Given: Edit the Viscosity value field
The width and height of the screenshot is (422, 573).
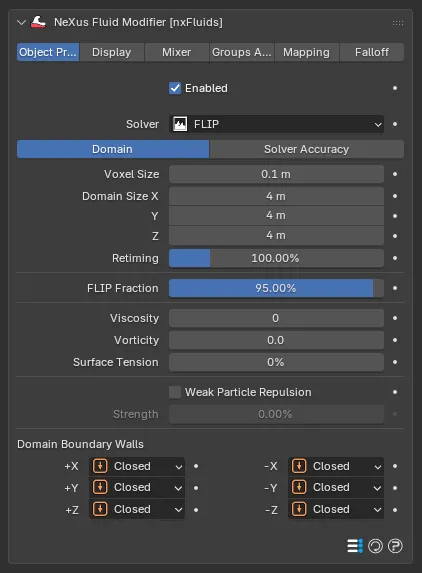Looking at the screenshot, I should coord(276,318).
